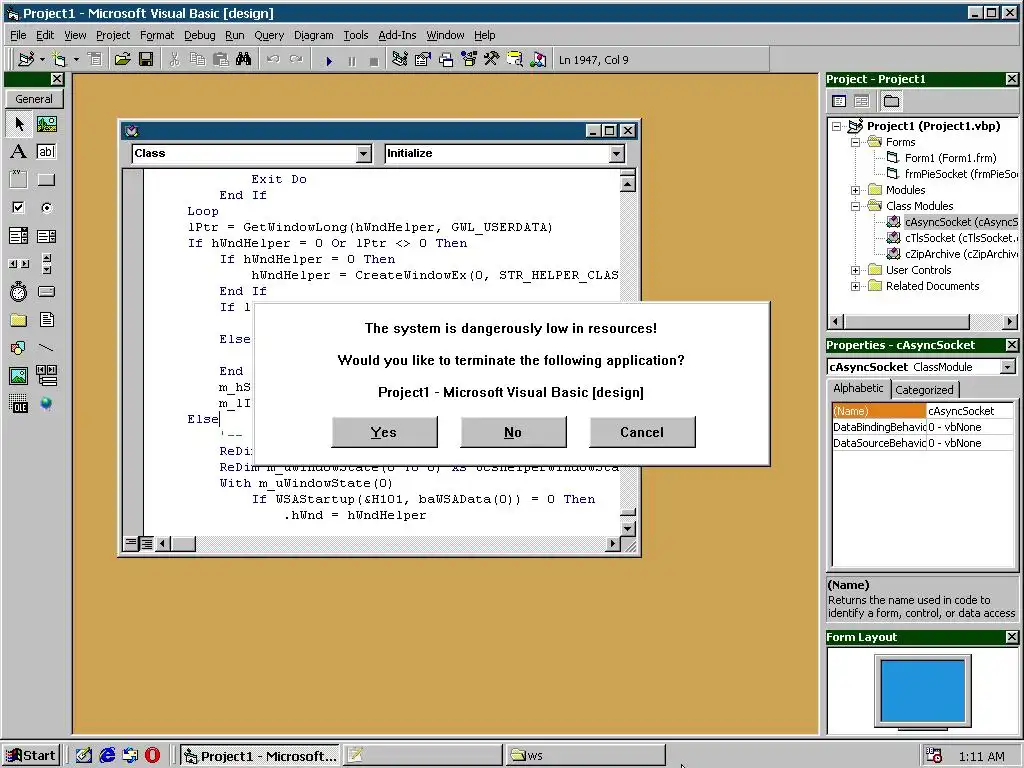Click the code window vertical scroll down arrow
The image size is (1024, 768).
click(628, 529)
